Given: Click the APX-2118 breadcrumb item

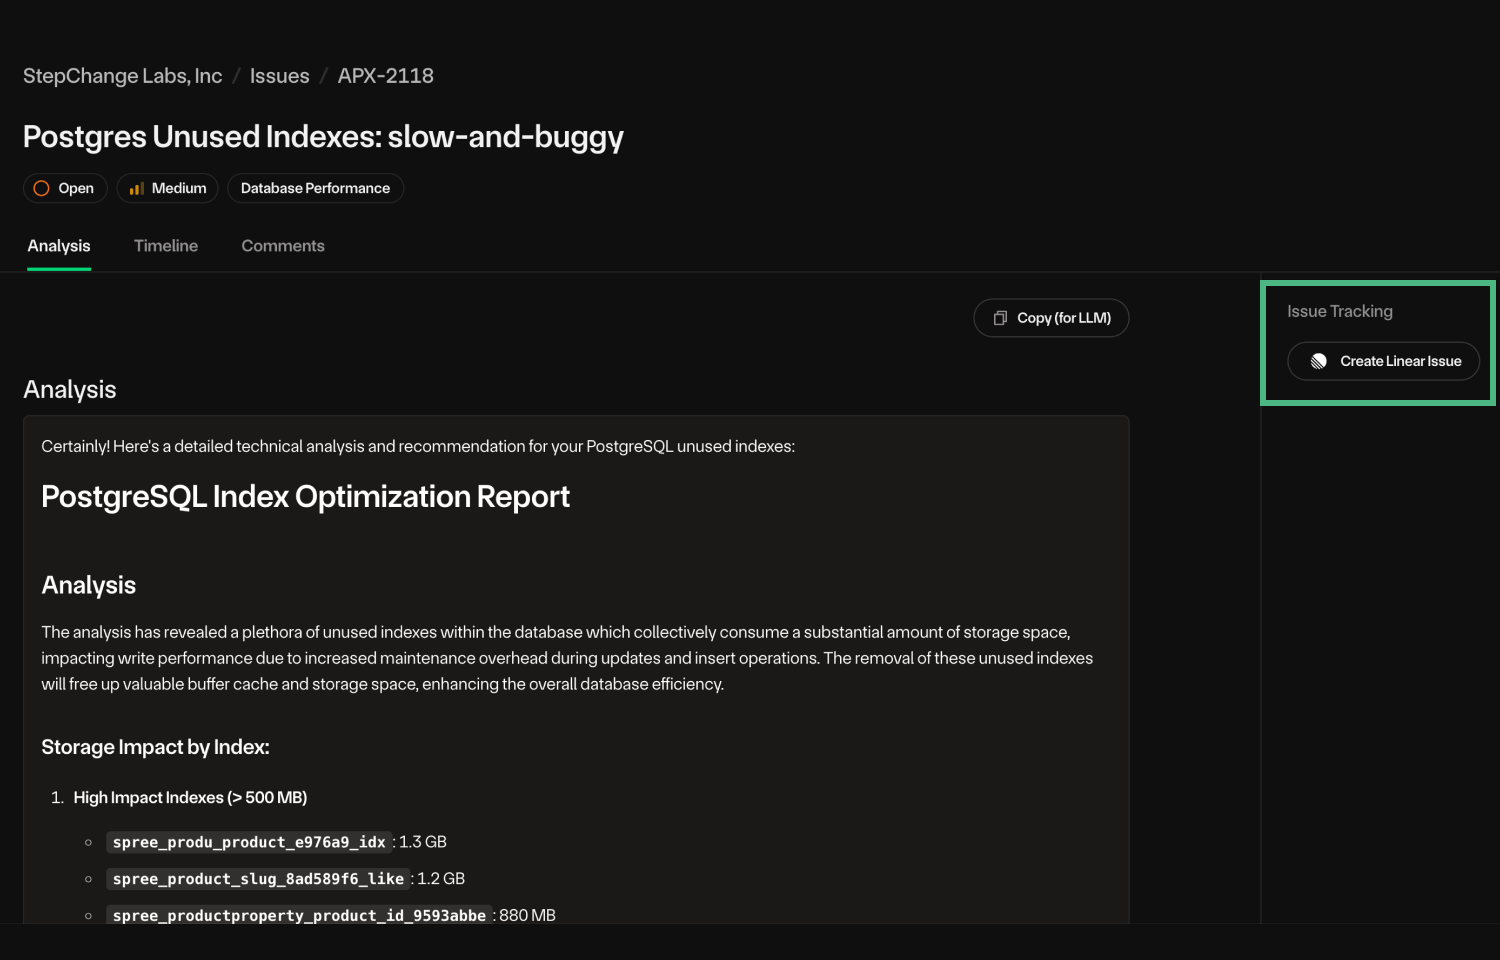Looking at the screenshot, I should (385, 75).
